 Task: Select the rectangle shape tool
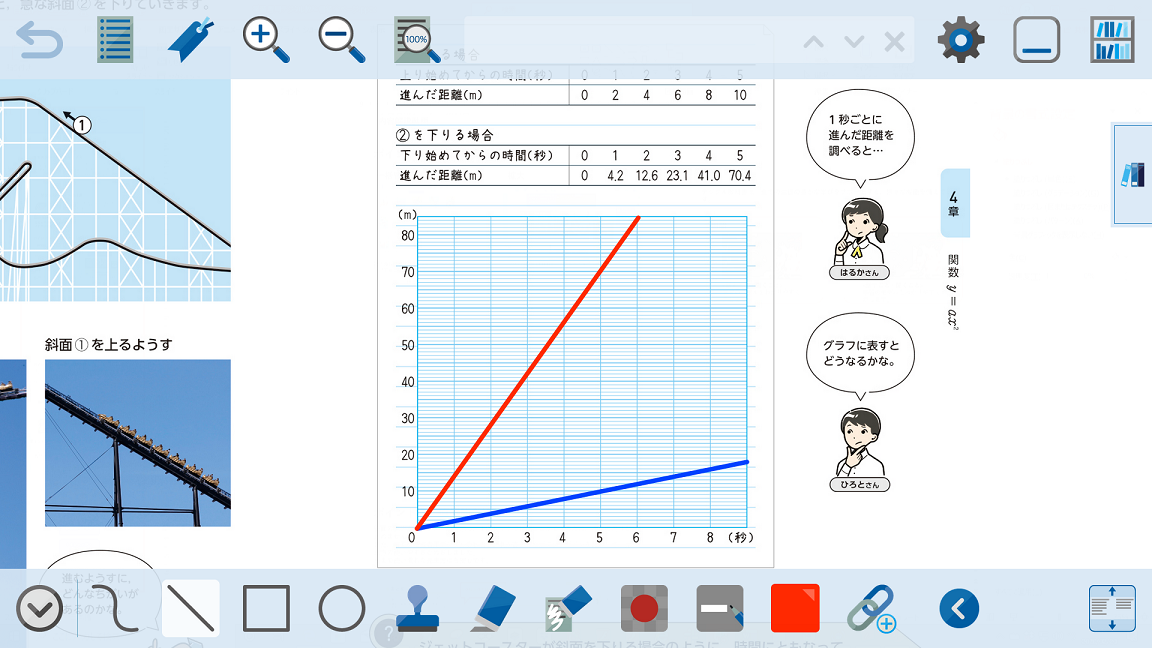tap(266, 608)
